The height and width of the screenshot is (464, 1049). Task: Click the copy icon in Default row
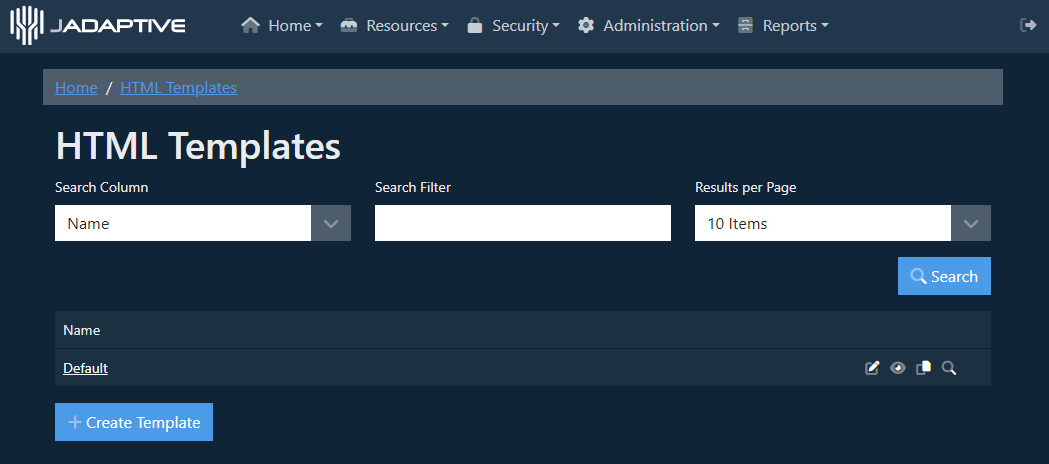coord(923,368)
